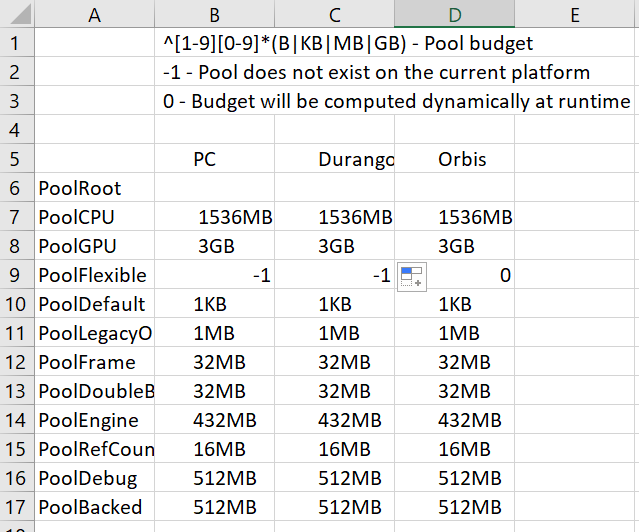Select row 10 header

[x=17, y=304]
